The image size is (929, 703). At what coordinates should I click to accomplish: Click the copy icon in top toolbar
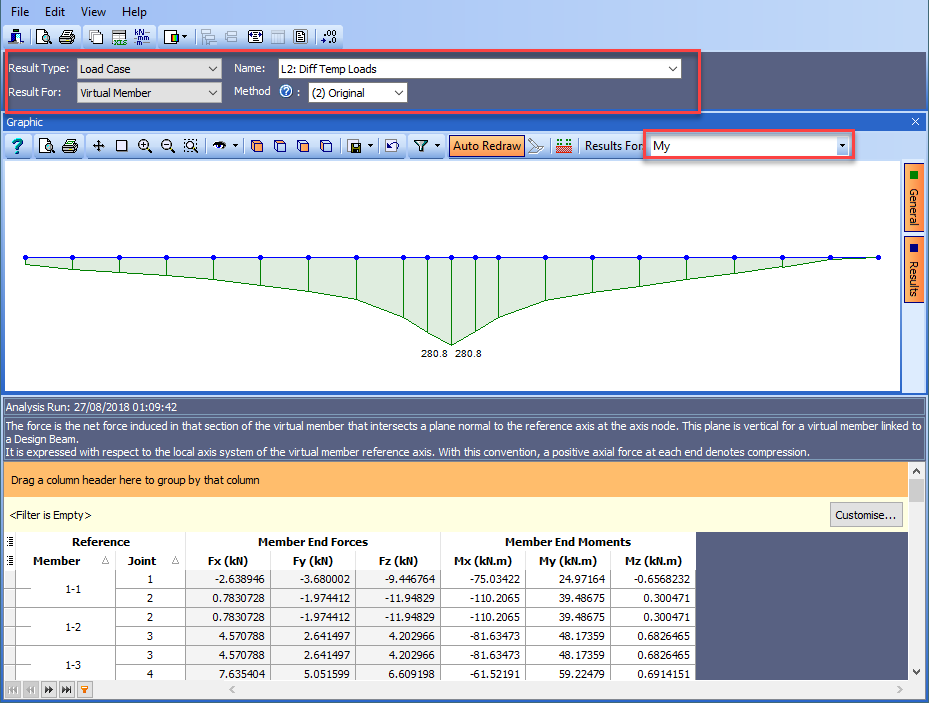click(95, 37)
